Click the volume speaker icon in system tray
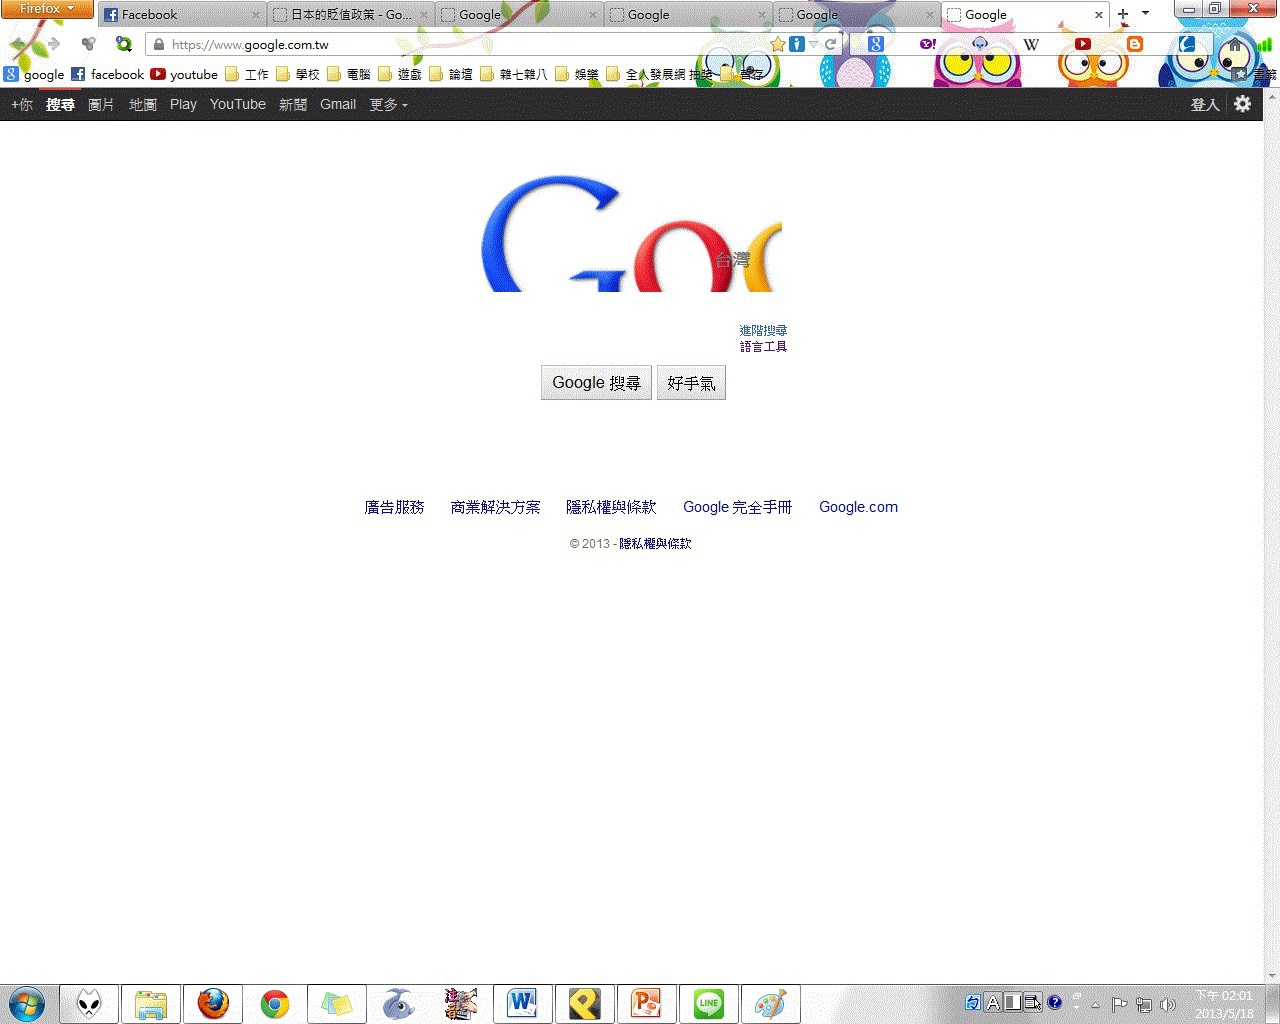Screen dimensions: 1280x1024 coord(1167,1004)
